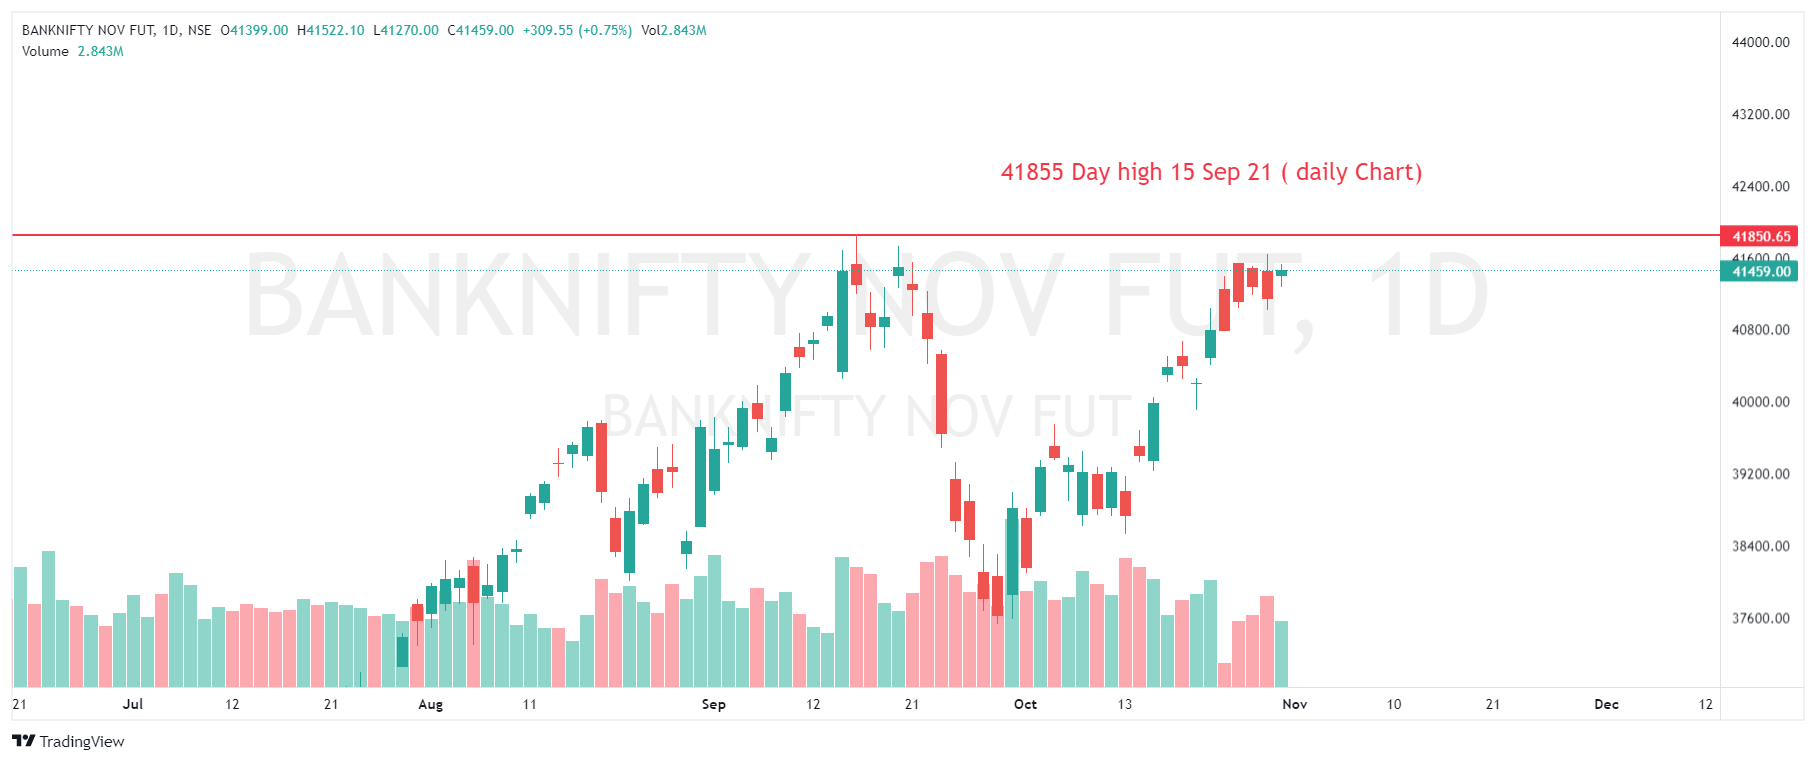Click the Oct label on time axis
Image resolution: width=1816 pixels, height=762 pixels.
tap(1025, 704)
